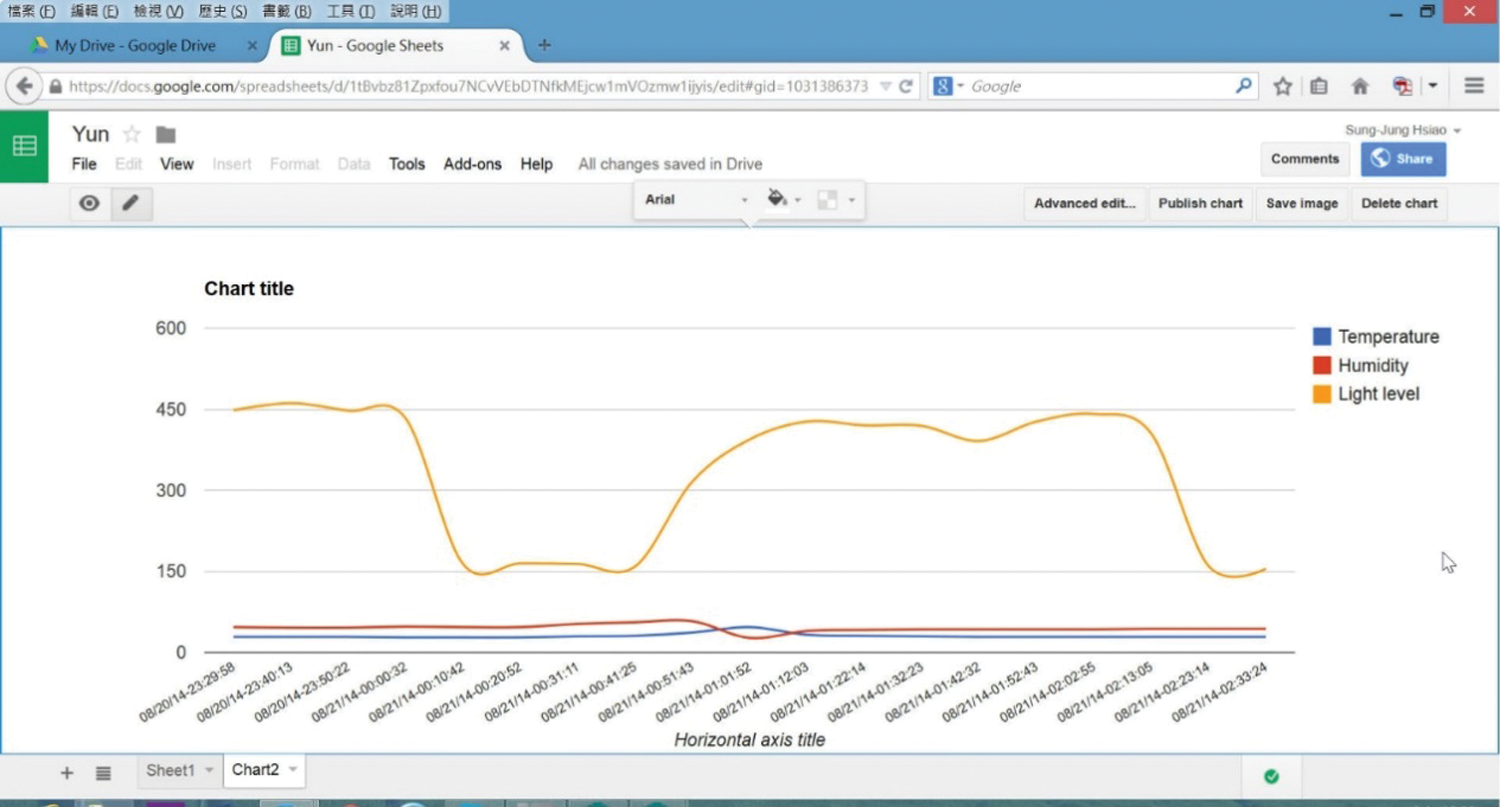Add a new sheet with plus icon
The height and width of the screenshot is (807, 1500).
point(67,773)
